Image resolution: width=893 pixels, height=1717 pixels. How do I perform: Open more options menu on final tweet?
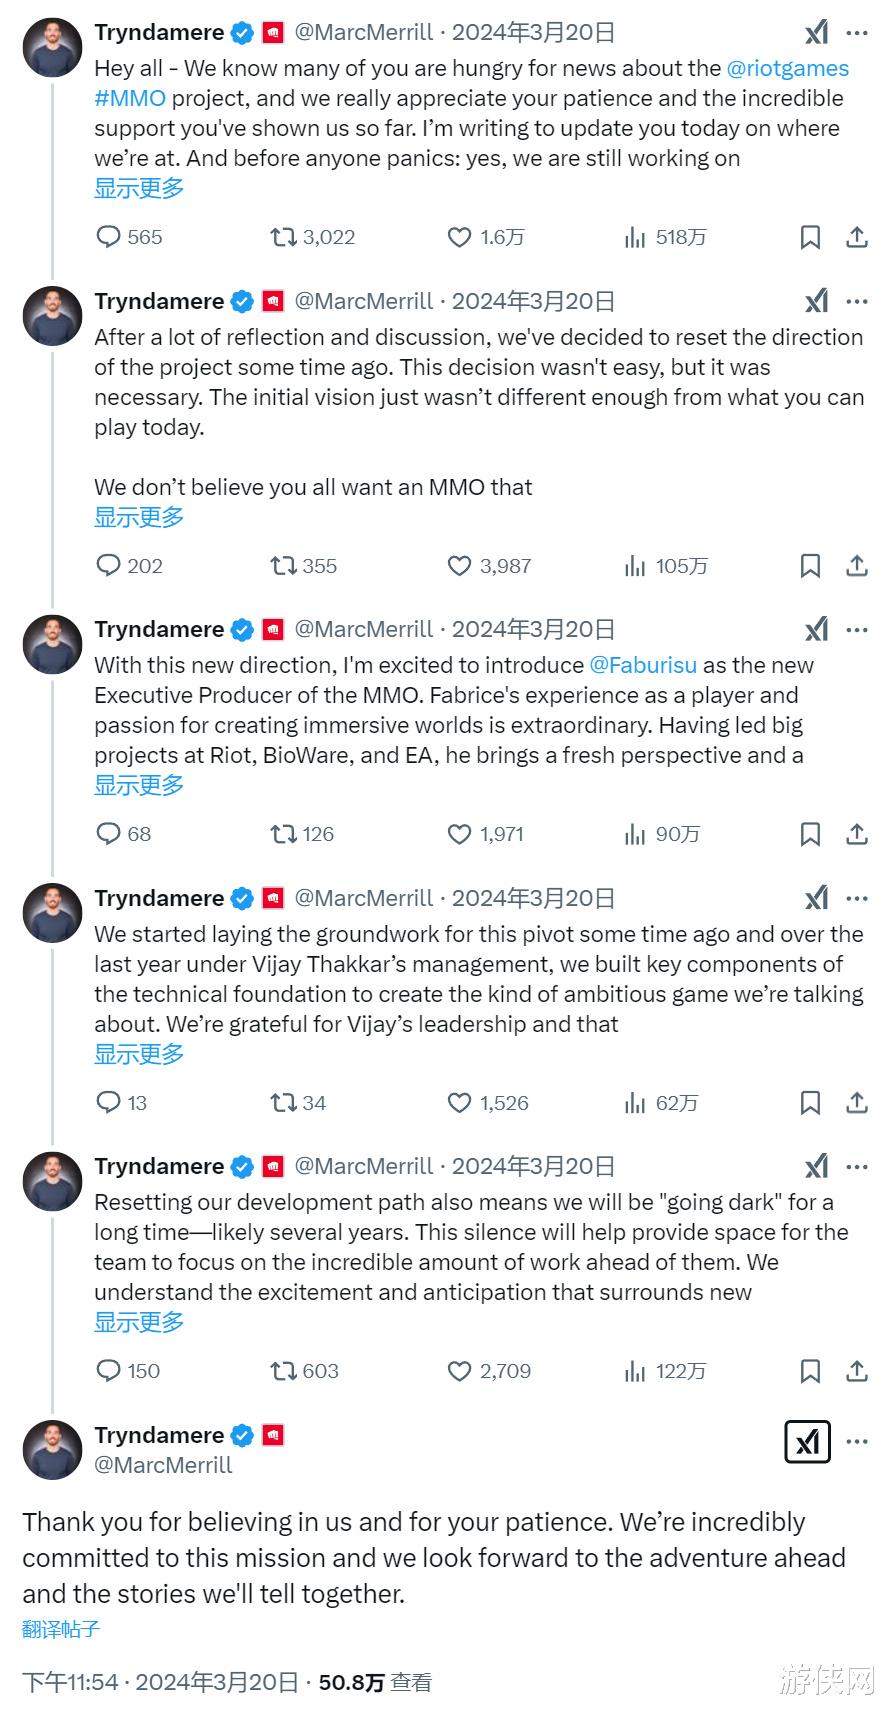click(857, 1442)
